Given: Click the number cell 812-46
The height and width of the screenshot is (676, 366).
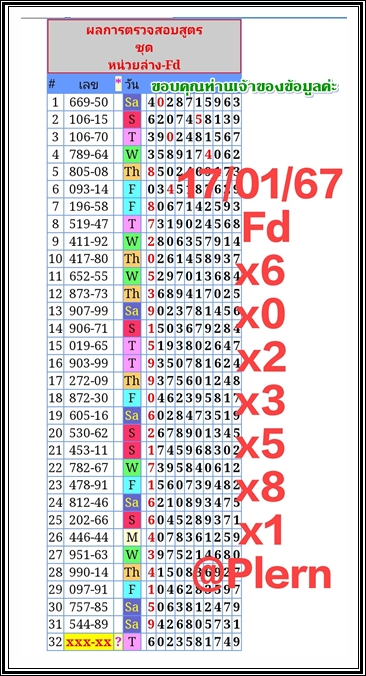Looking at the screenshot, I should 89,503.
